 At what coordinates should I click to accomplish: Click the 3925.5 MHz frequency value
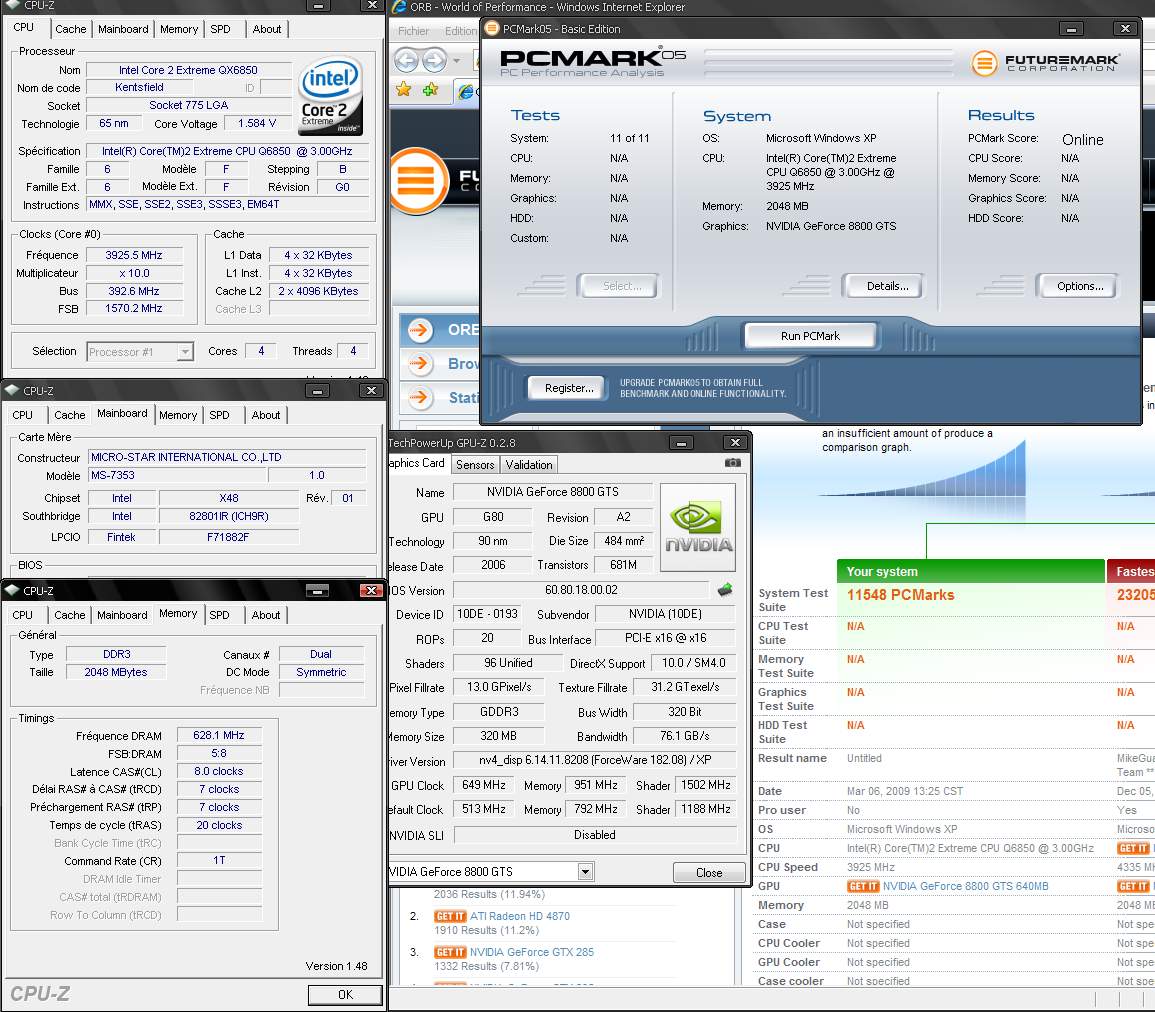pos(133,255)
